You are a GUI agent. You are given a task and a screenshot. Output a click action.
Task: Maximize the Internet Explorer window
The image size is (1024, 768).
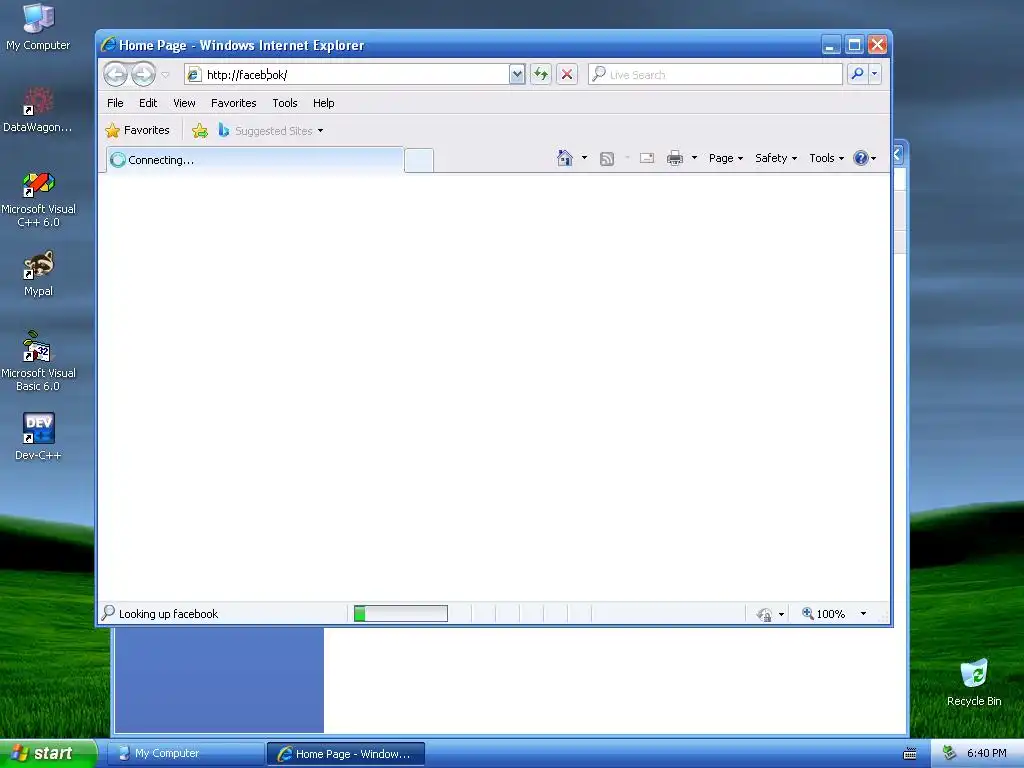[854, 44]
